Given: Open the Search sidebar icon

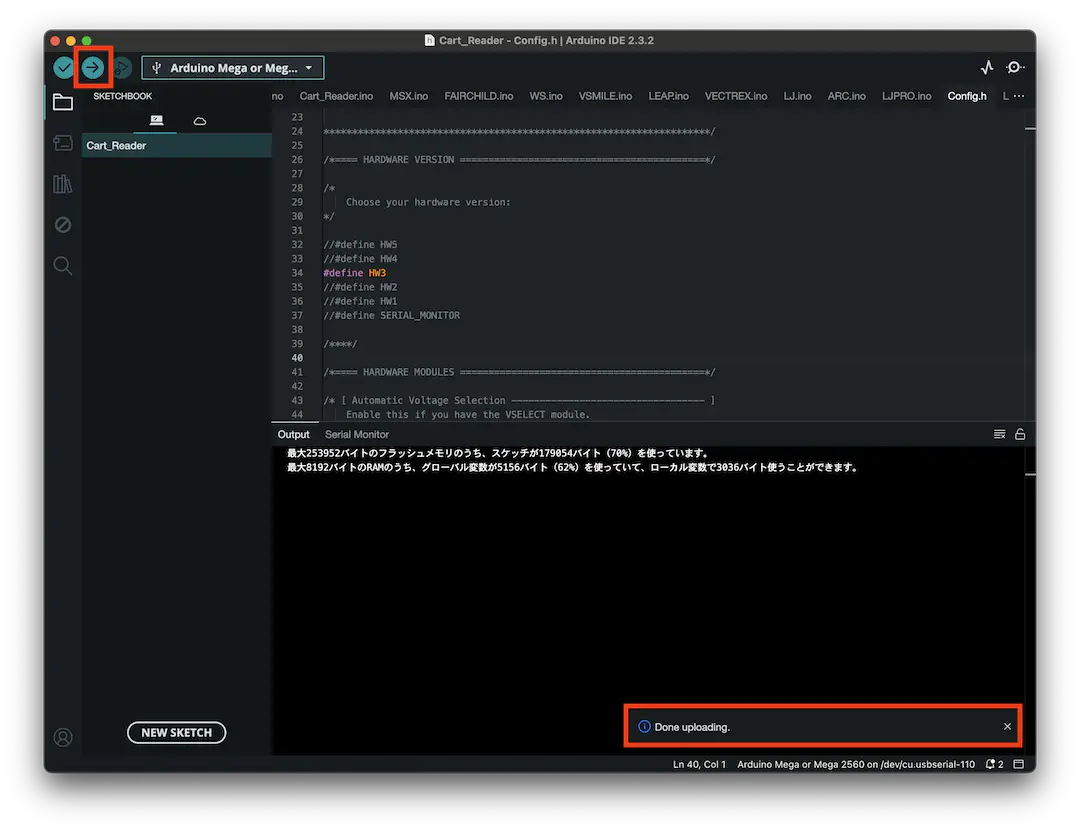Looking at the screenshot, I should point(63,265).
